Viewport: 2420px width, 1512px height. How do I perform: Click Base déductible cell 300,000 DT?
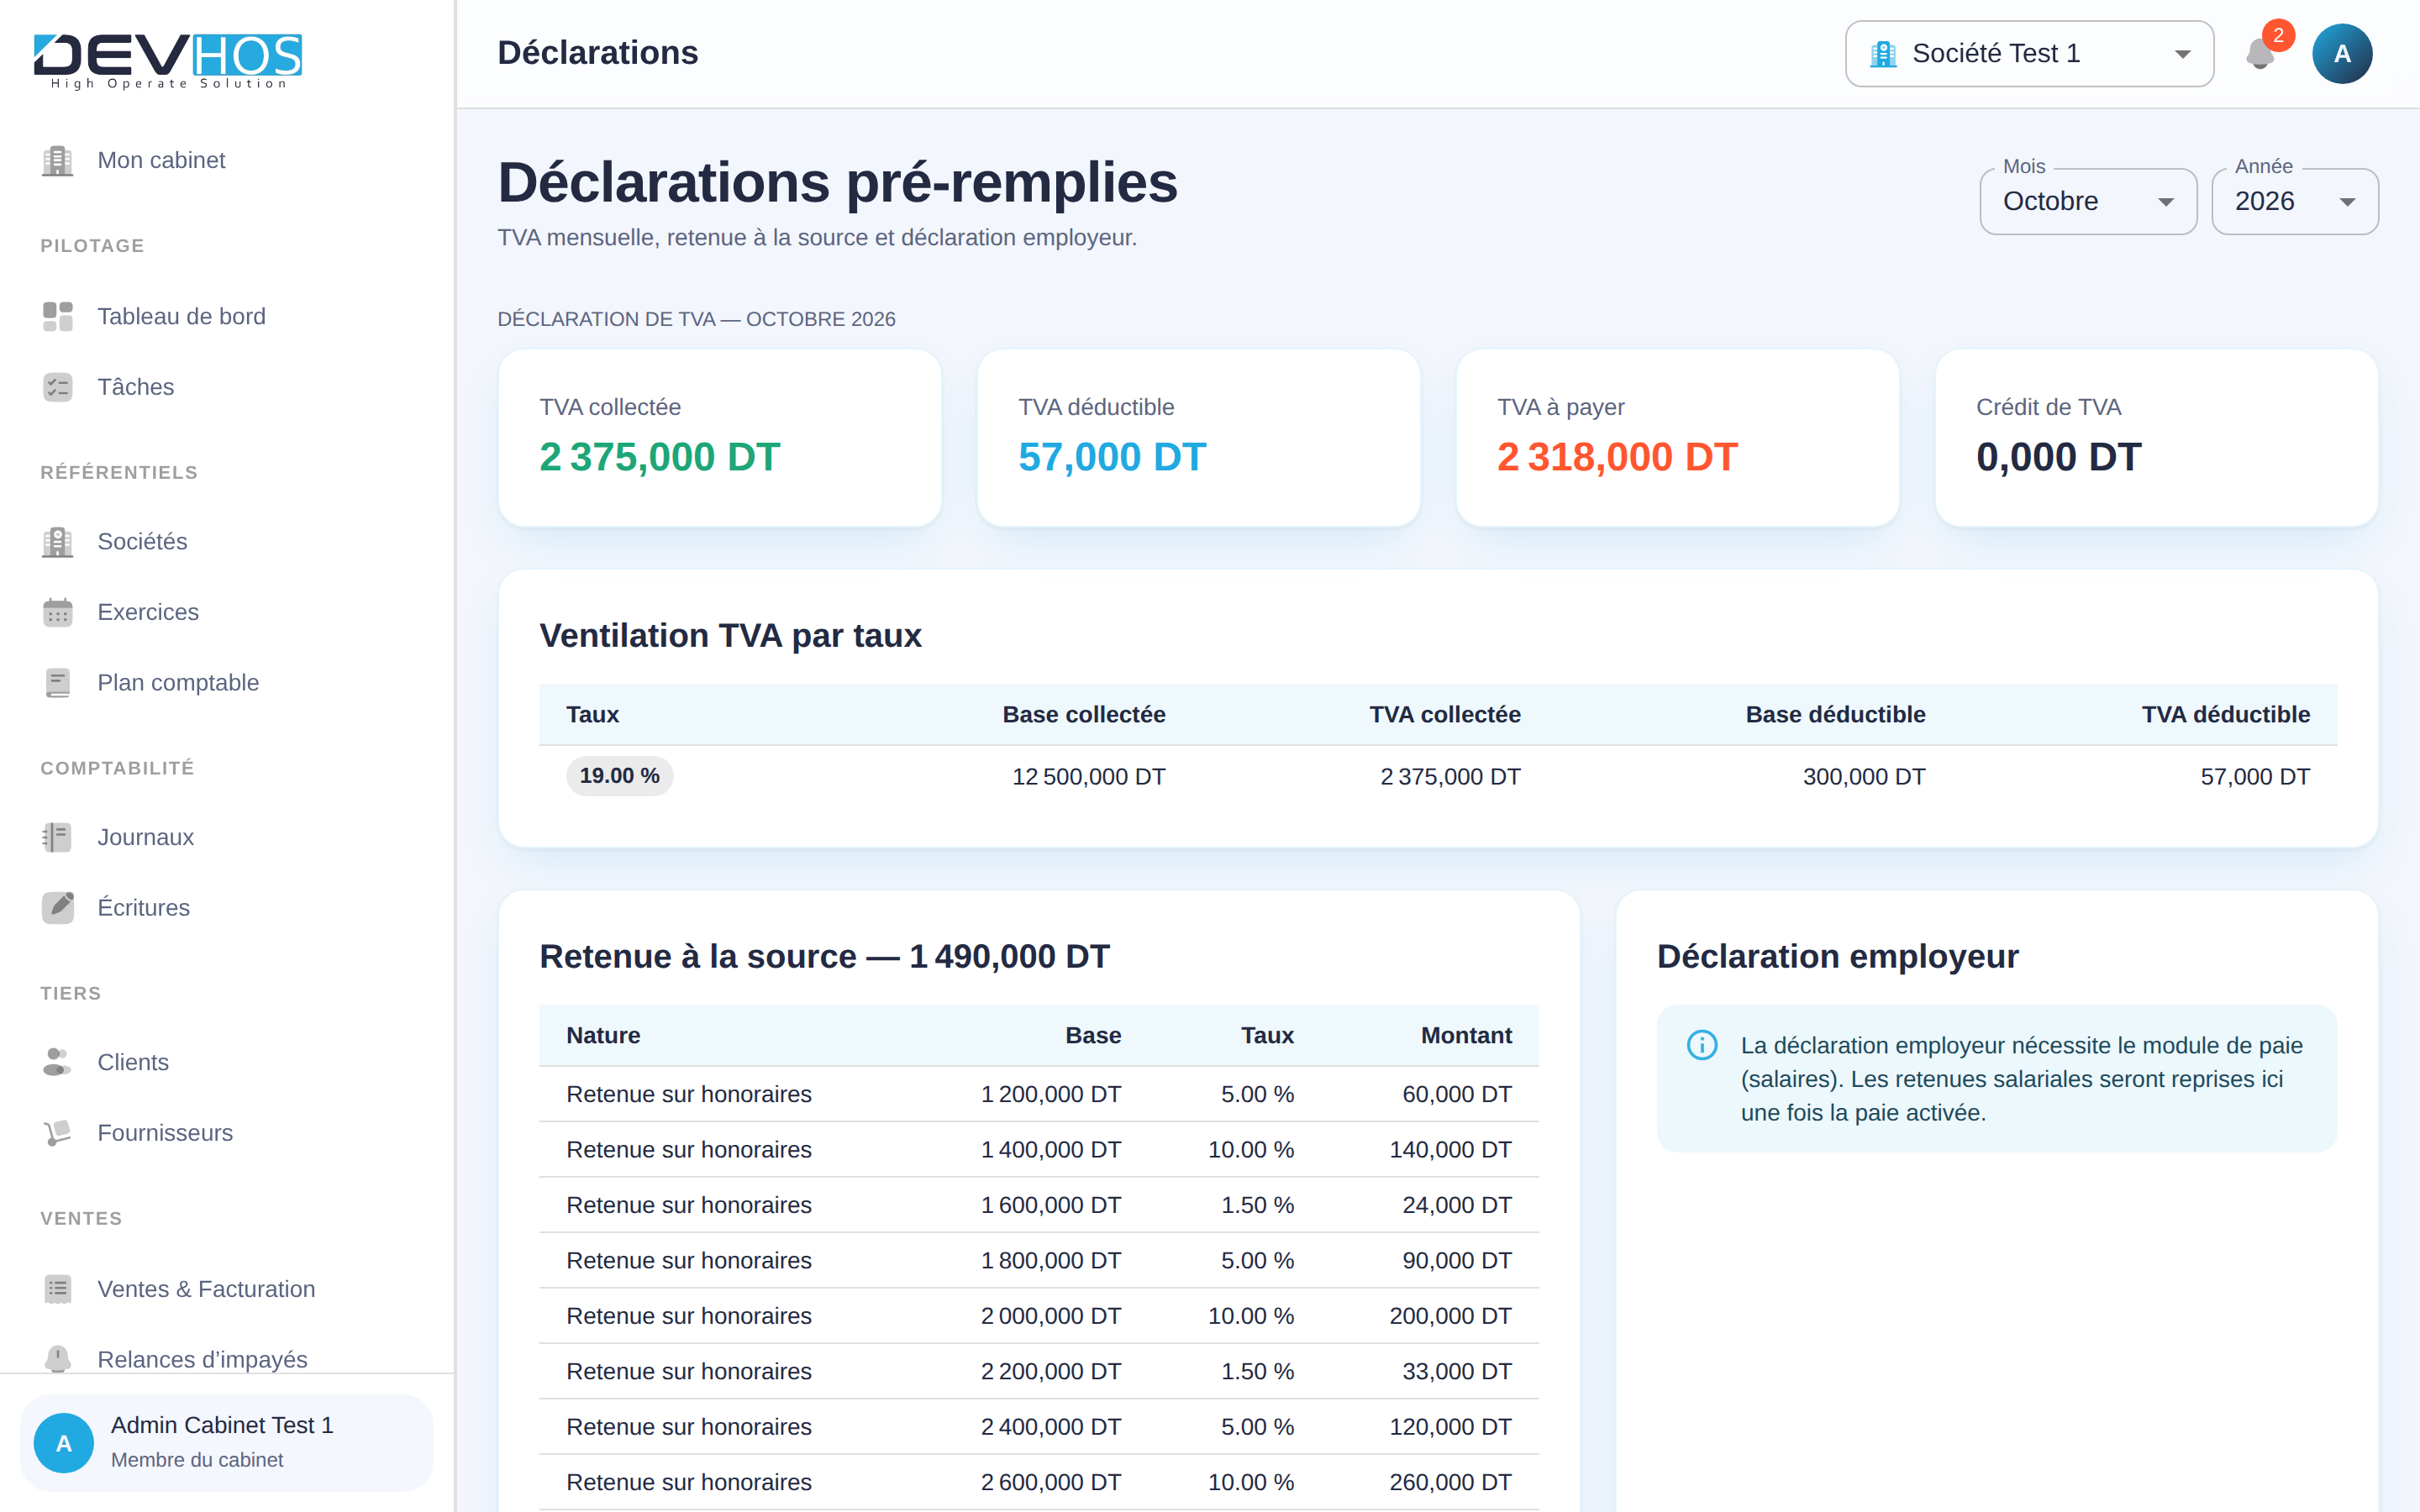tap(1864, 777)
